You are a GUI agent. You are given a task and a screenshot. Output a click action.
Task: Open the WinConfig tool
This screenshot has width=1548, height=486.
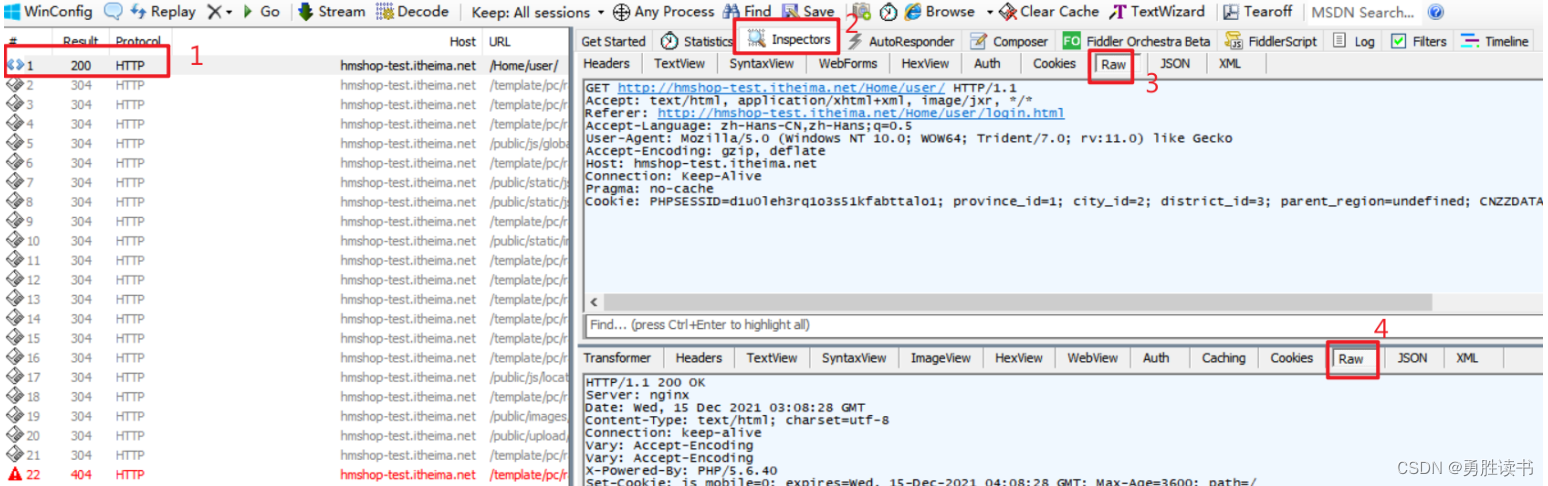[49, 12]
